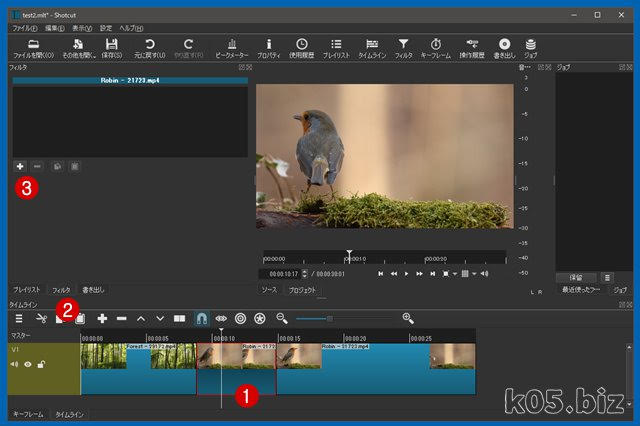Switch to the プロジェクト player tab
Image resolution: width=640 pixels, height=426 pixels.
point(303,289)
